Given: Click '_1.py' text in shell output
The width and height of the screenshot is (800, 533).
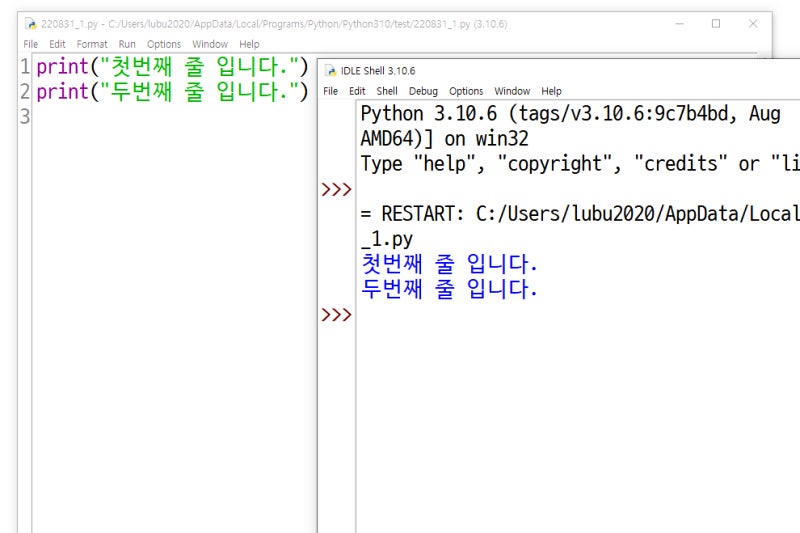Looking at the screenshot, I should click(387, 239).
